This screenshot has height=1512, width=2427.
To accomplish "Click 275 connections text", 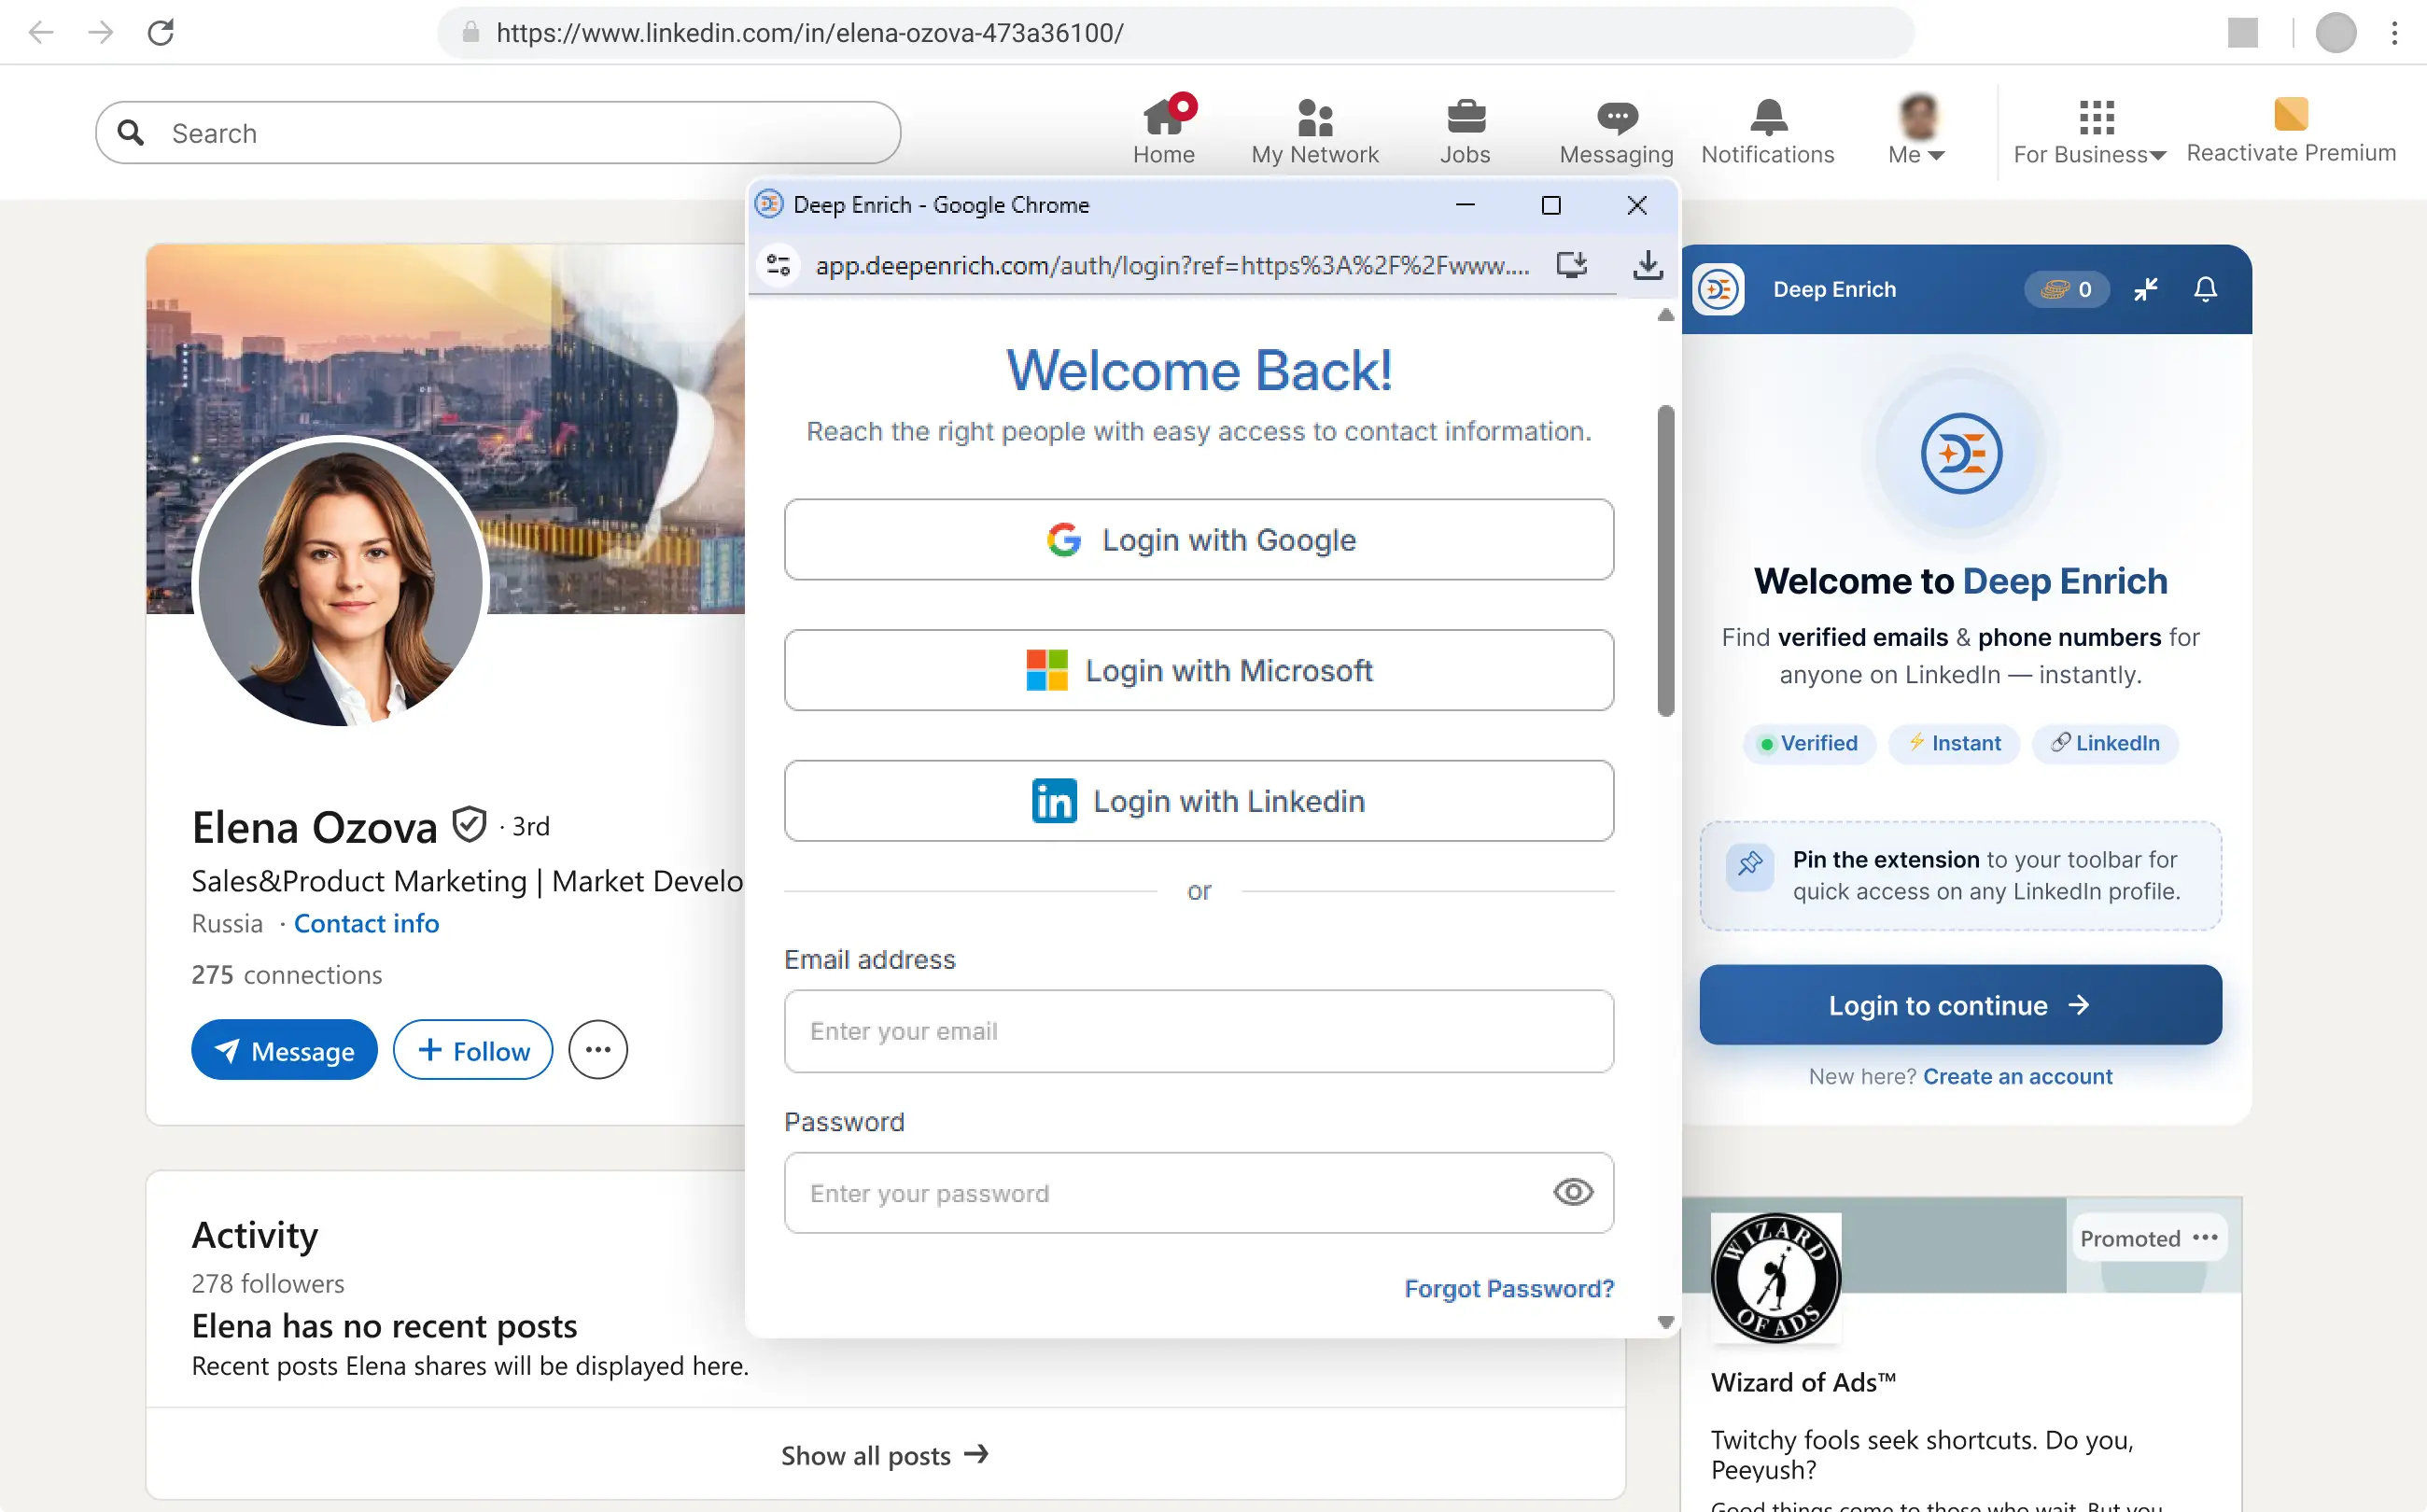I will tap(286, 975).
